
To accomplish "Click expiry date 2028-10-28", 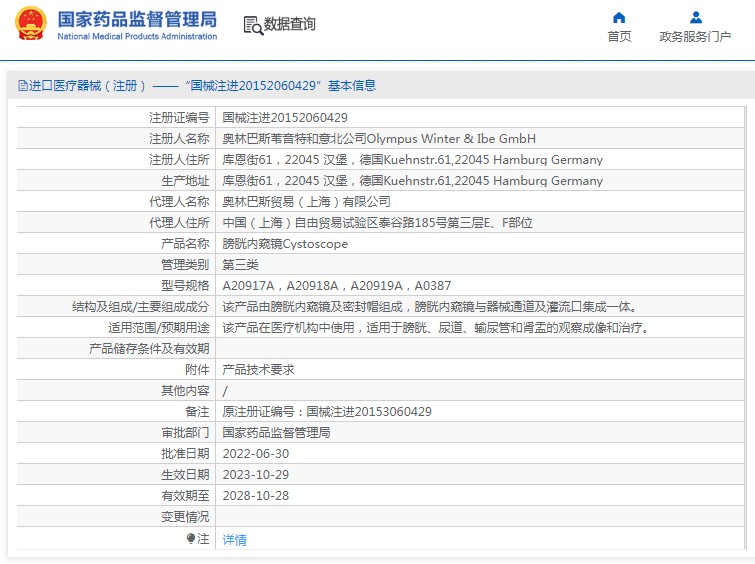I will (256, 496).
